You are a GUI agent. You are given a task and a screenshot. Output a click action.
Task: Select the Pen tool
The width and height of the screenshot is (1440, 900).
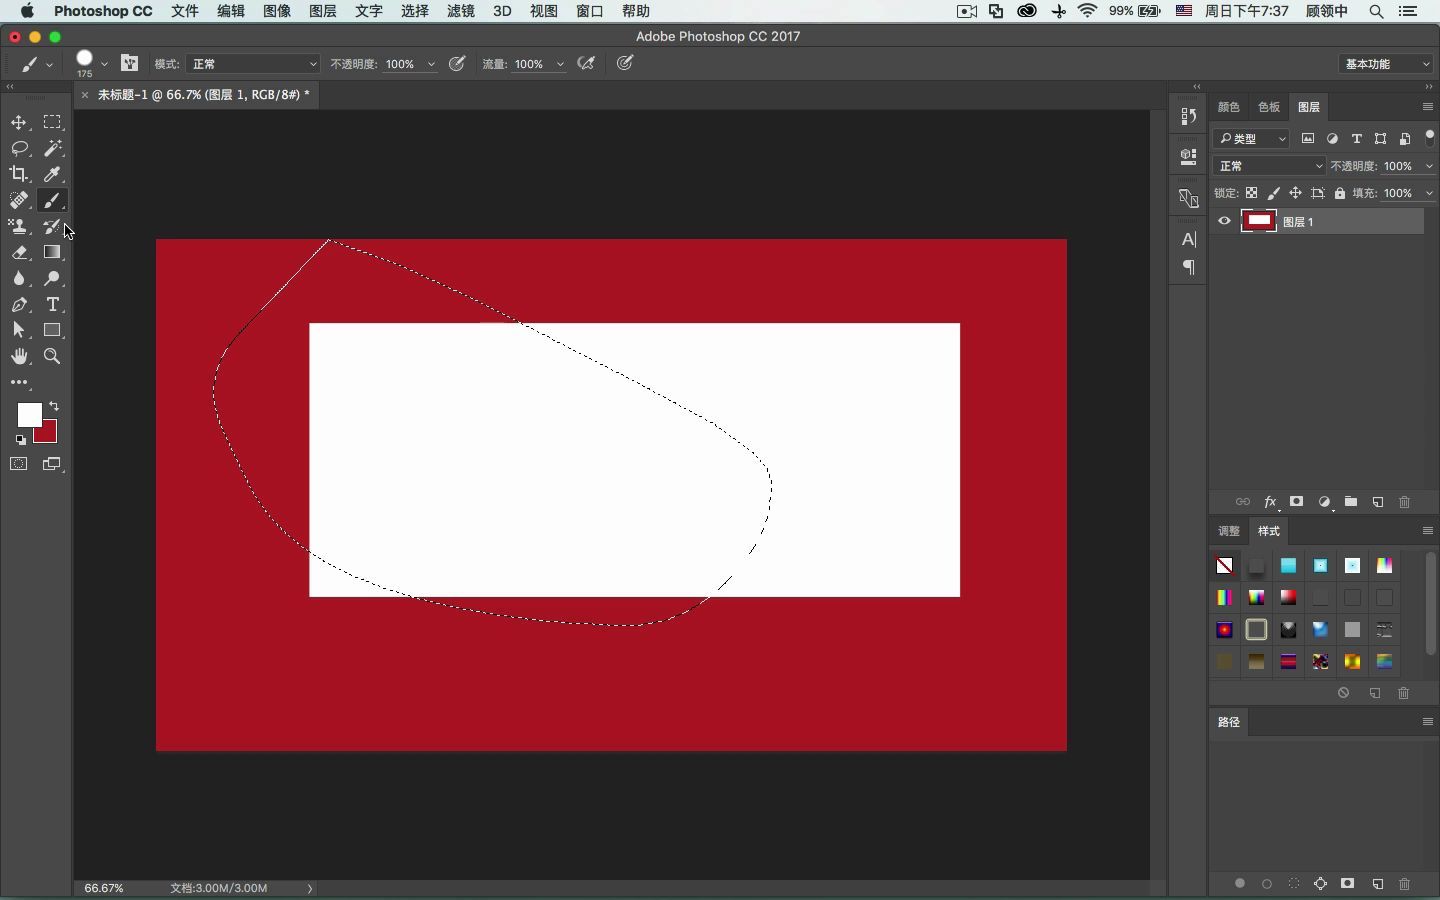[x=19, y=304]
